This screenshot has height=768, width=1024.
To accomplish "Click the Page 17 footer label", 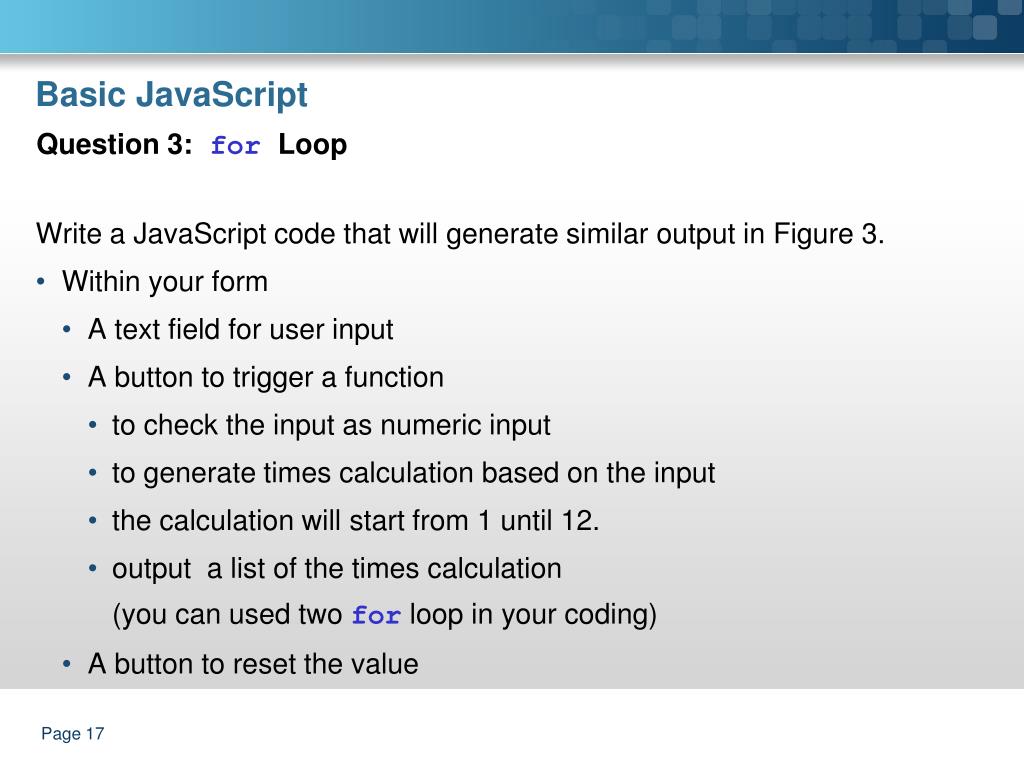I will [x=72, y=734].
